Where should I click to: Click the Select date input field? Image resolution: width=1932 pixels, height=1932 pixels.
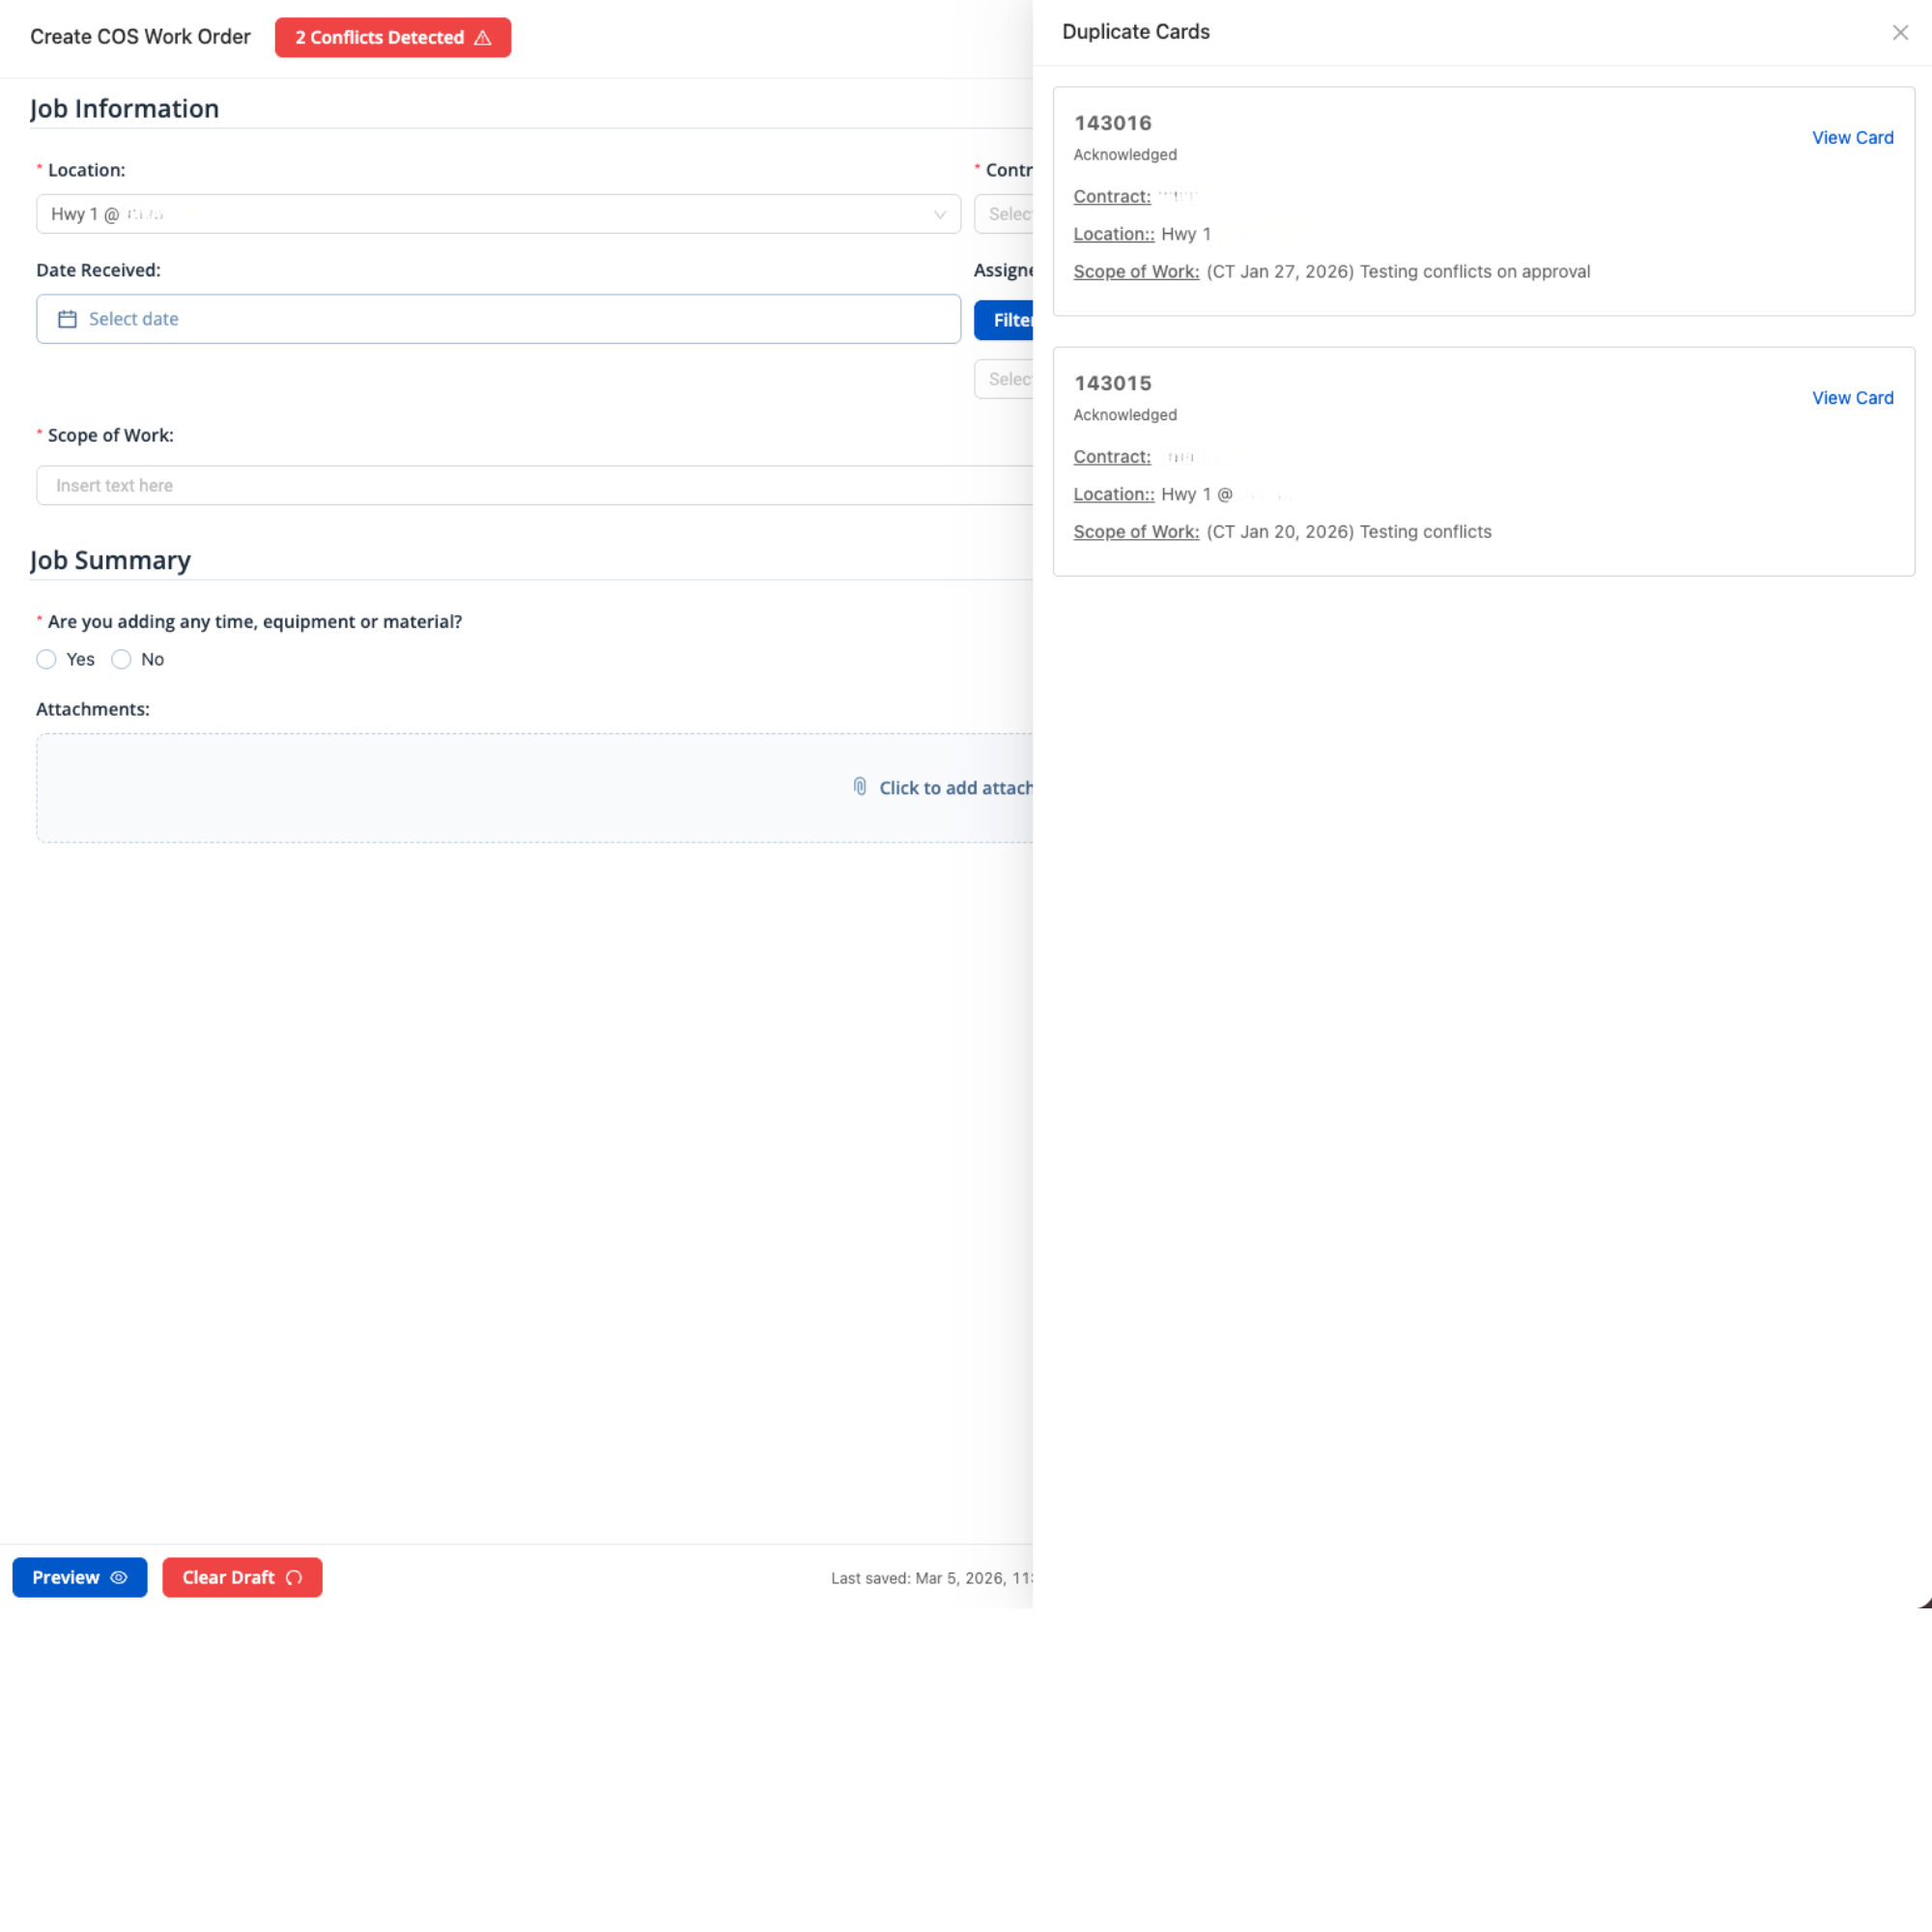coord(500,319)
